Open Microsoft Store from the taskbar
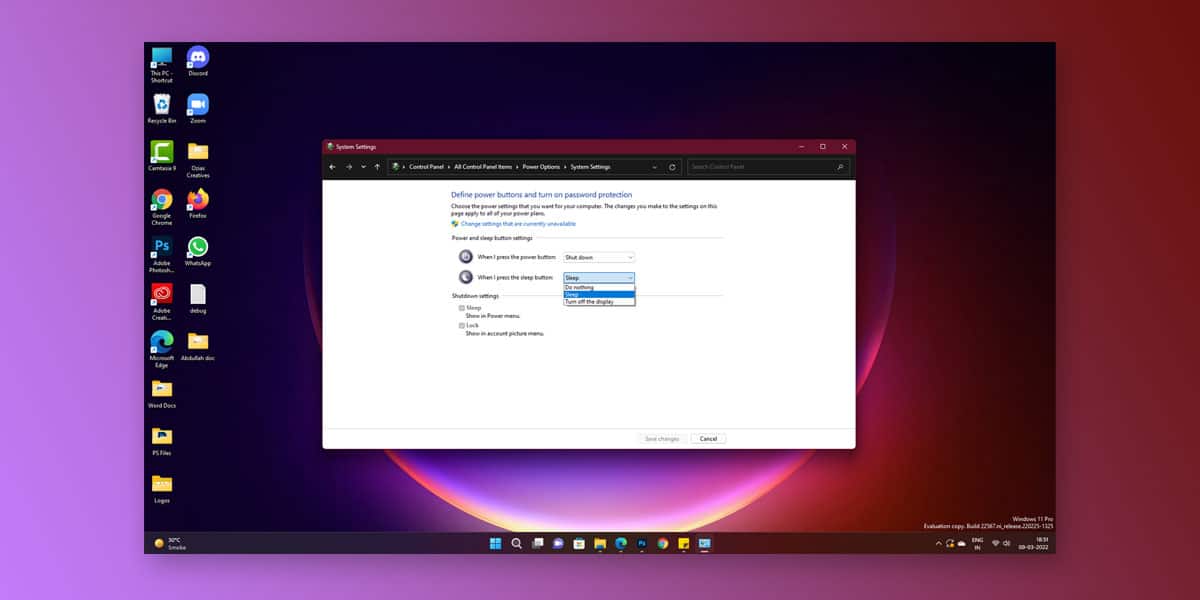1200x600 pixels. point(579,543)
